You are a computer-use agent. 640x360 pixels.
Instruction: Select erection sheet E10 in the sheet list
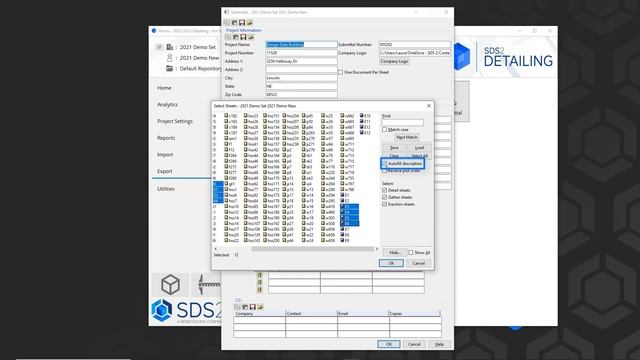(365, 116)
